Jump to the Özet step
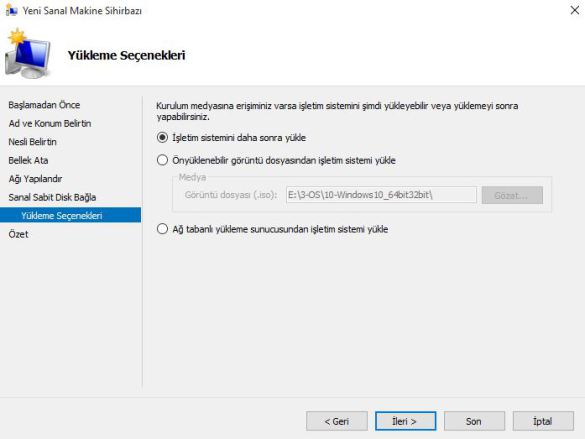The height and width of the screenshot is (439, 585). [x=18, y=234]
